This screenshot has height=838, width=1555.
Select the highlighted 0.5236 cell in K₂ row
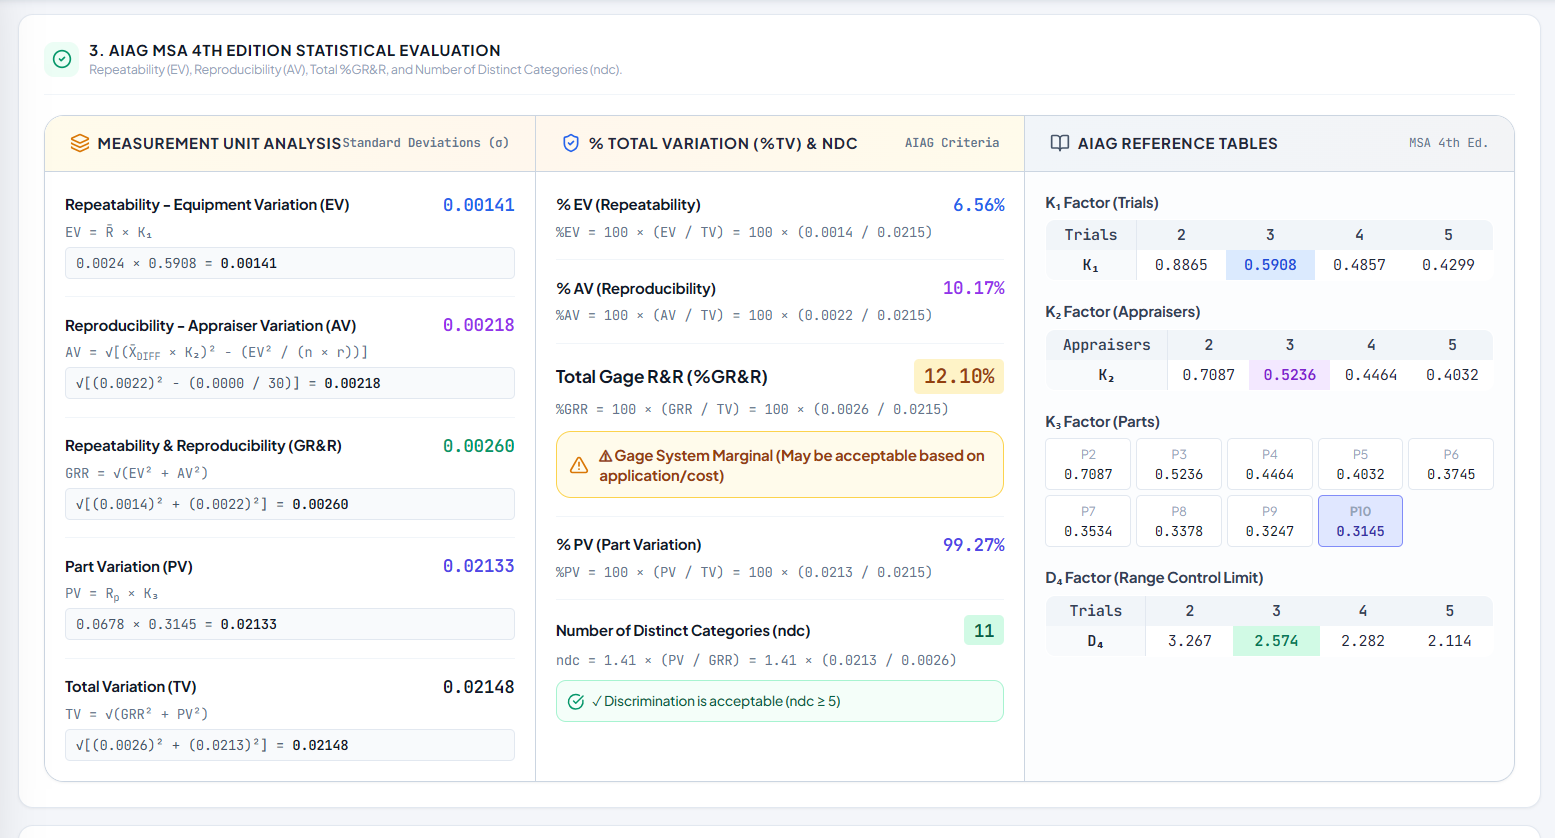(1290, 375)
